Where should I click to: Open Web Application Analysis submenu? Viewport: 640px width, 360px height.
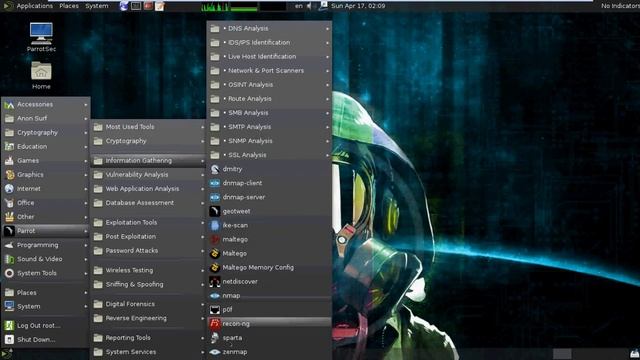coord(148,189)
